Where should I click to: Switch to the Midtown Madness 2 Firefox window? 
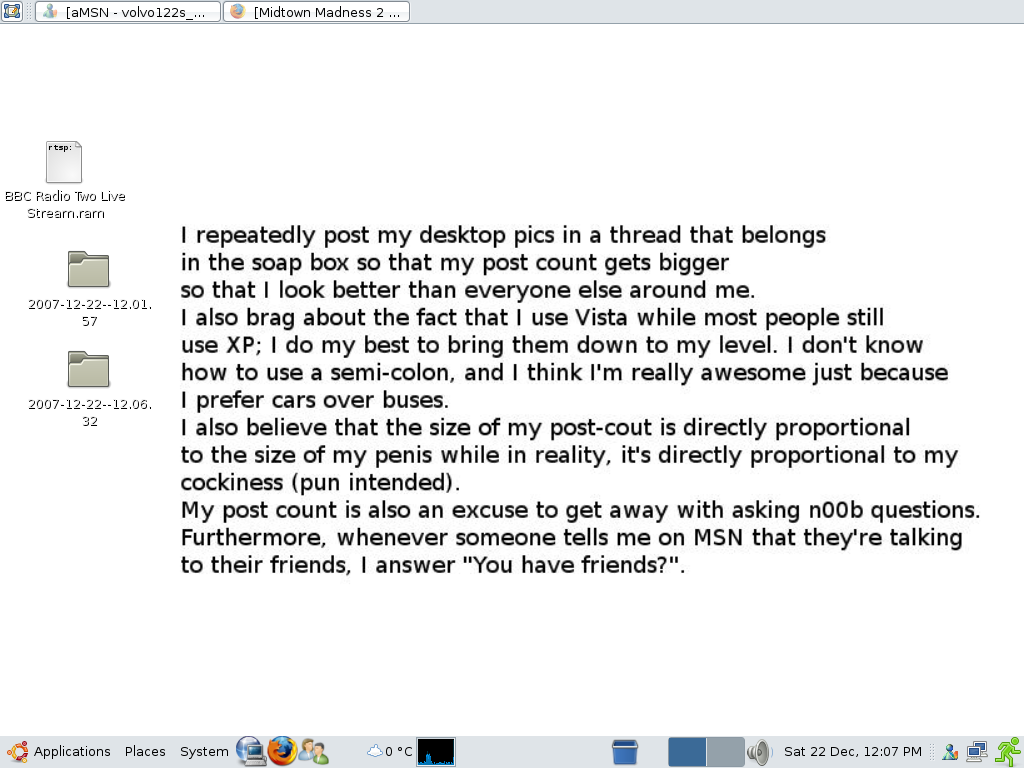[x=316, y=12]
